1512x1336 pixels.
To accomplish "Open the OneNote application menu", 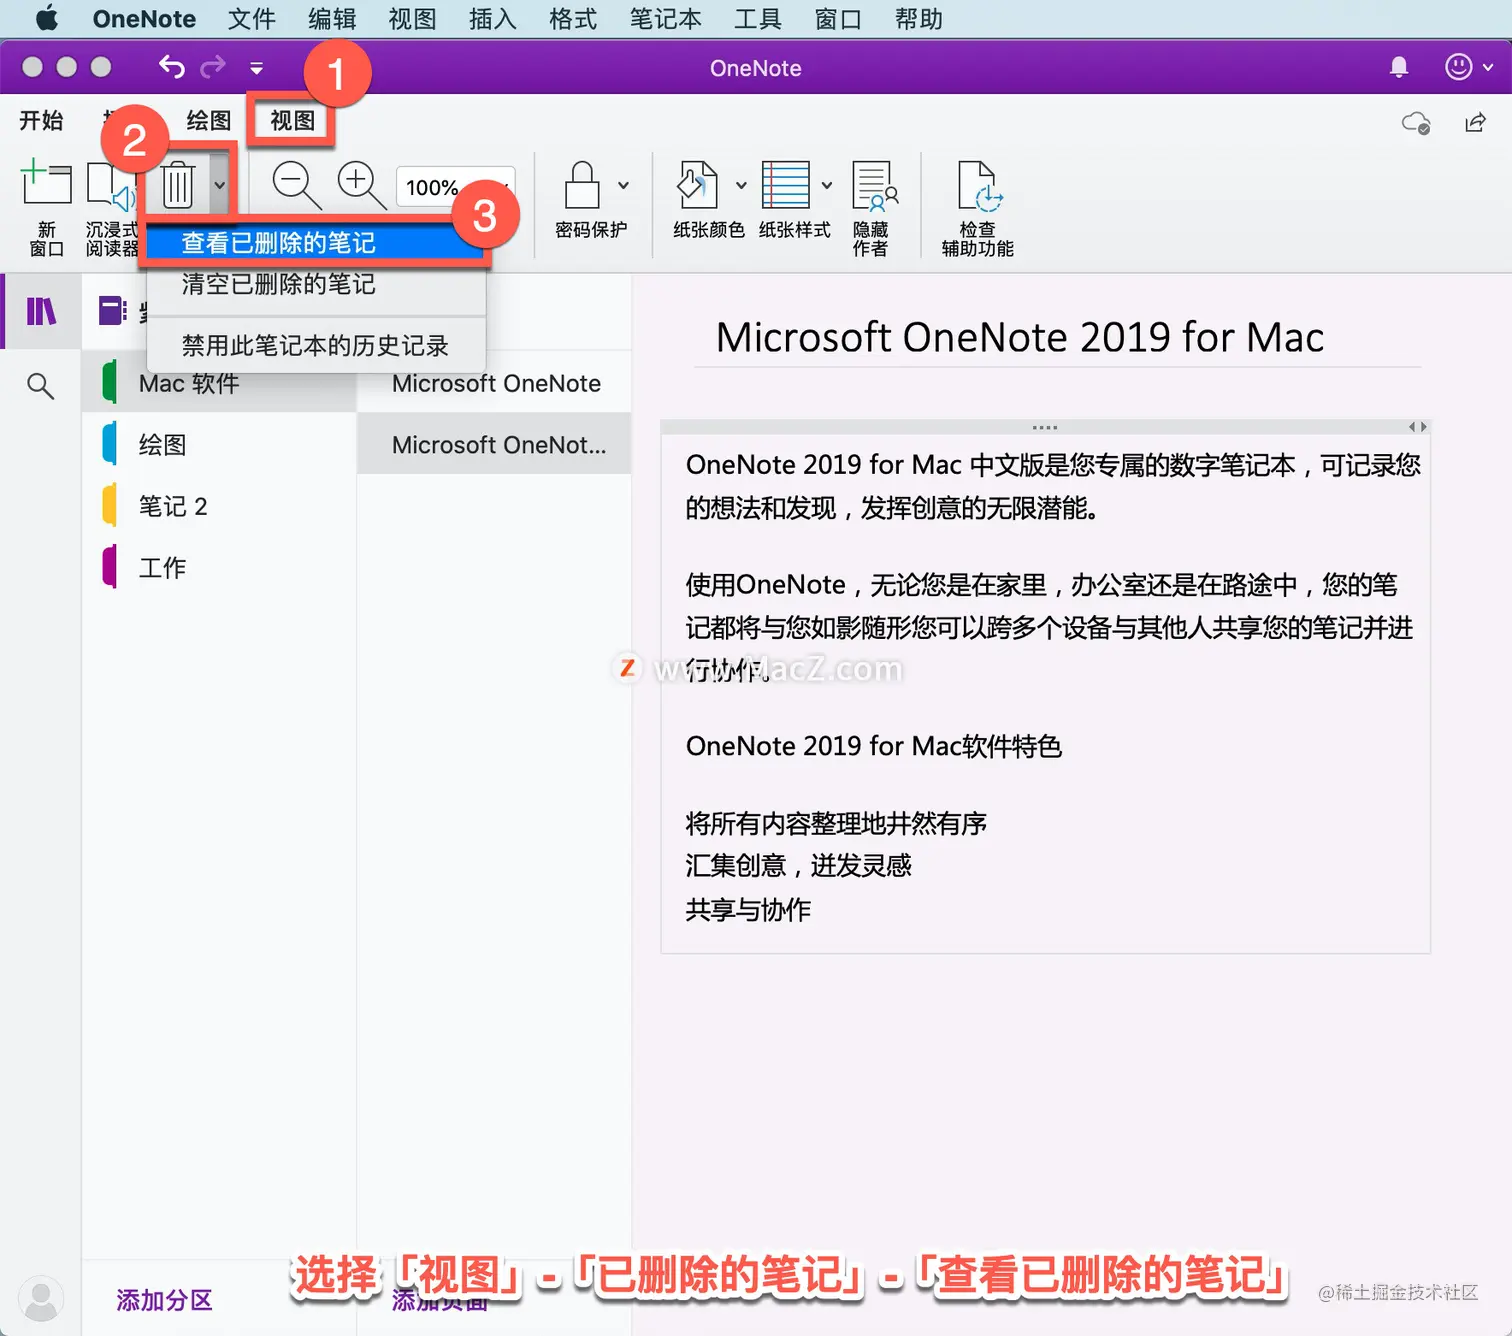I will [144, 19].
